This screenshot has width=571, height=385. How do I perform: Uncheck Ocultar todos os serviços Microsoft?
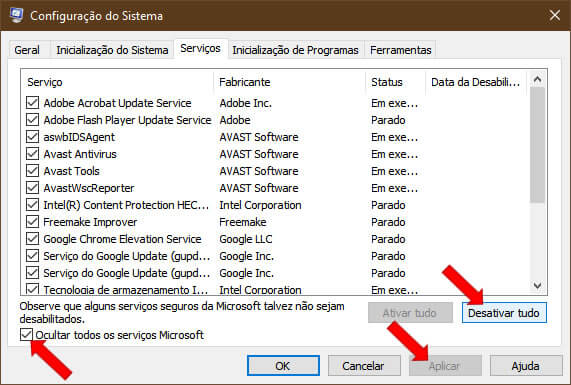point(26,334)
